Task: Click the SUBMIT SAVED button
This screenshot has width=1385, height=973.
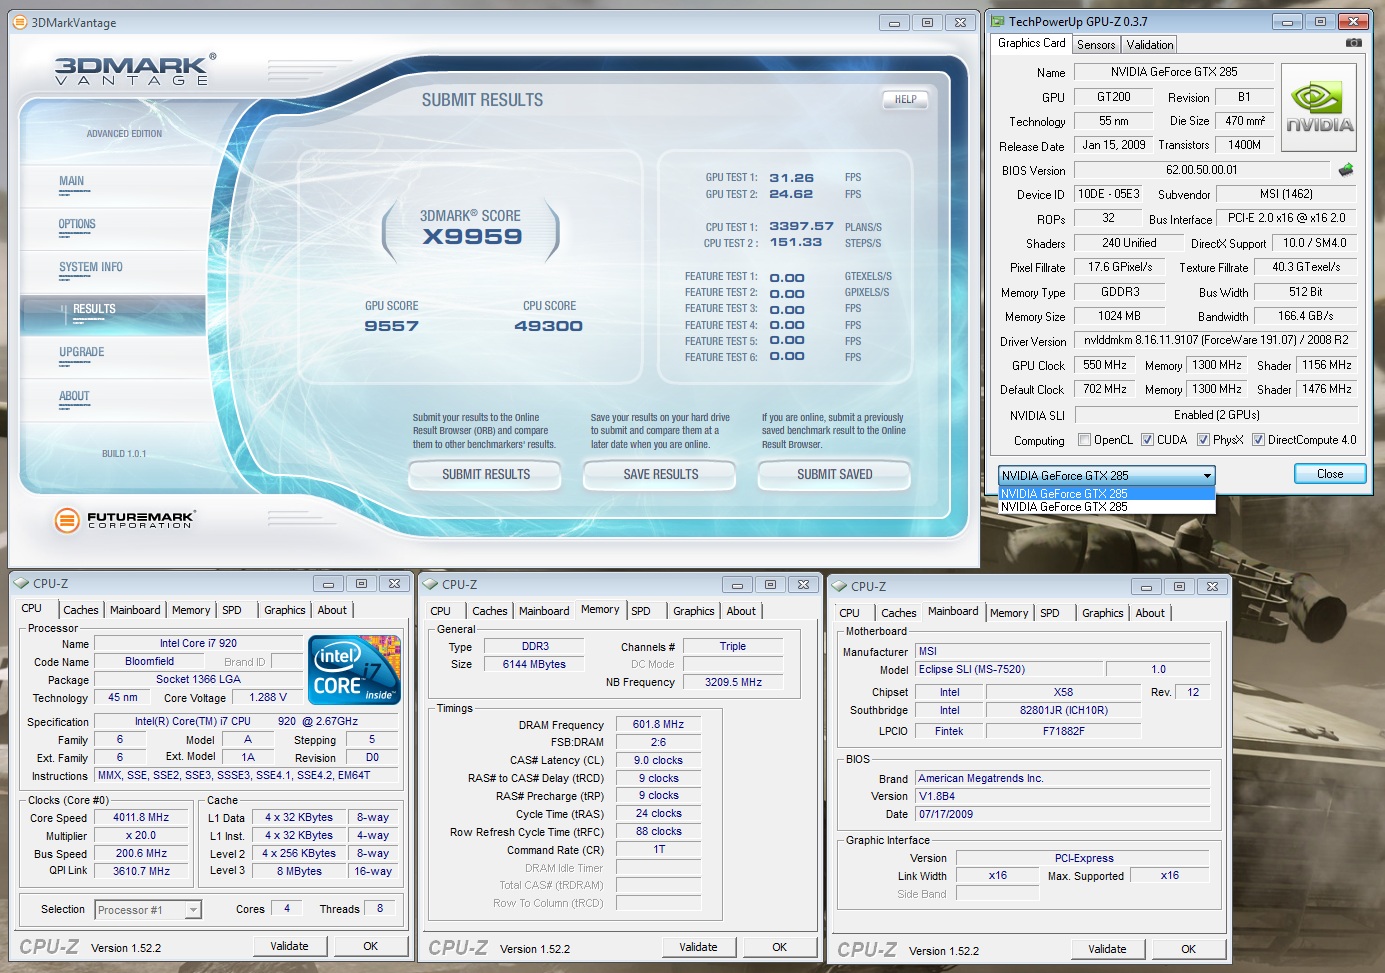Action: tap(835, 474)
